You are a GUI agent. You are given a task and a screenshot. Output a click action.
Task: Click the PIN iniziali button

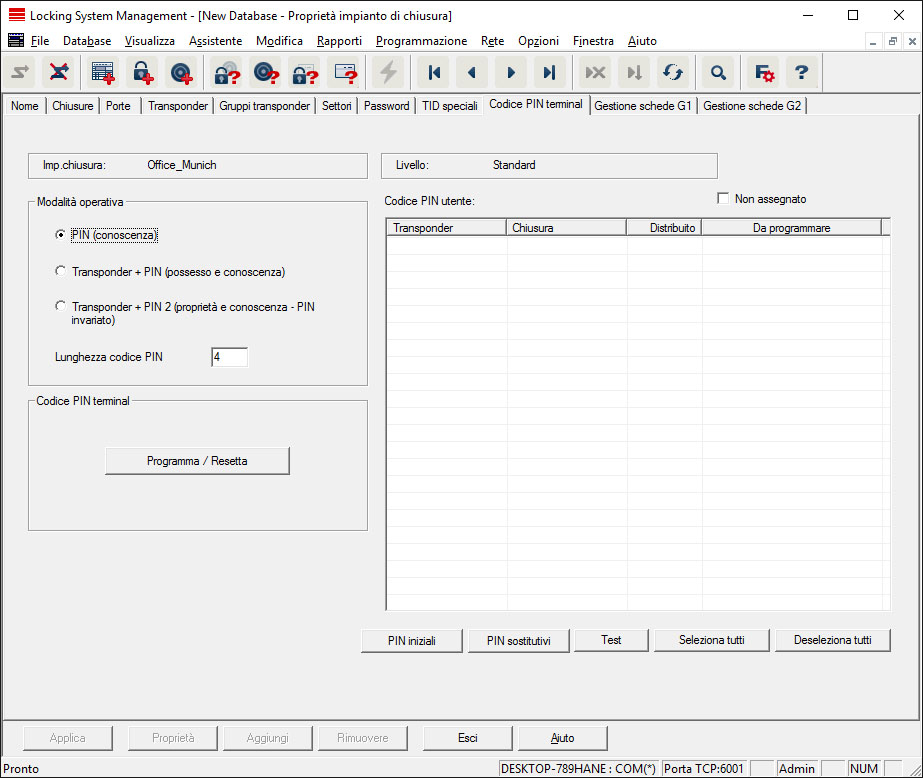coord(412,641)
